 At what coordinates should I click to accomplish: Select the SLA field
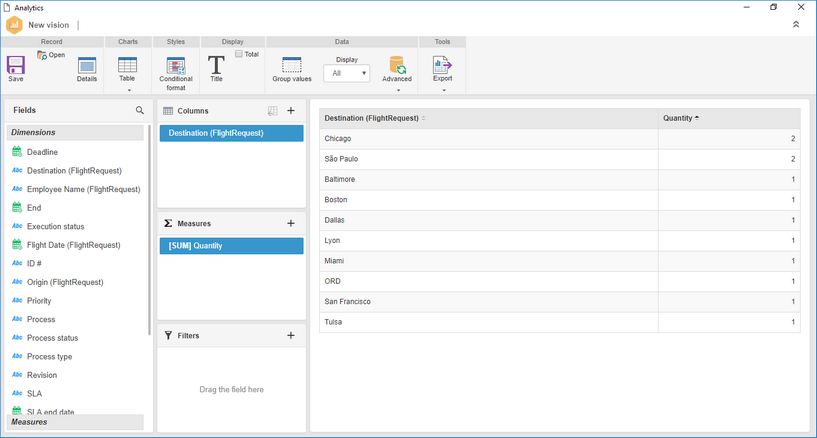click(x=34, y=393)
